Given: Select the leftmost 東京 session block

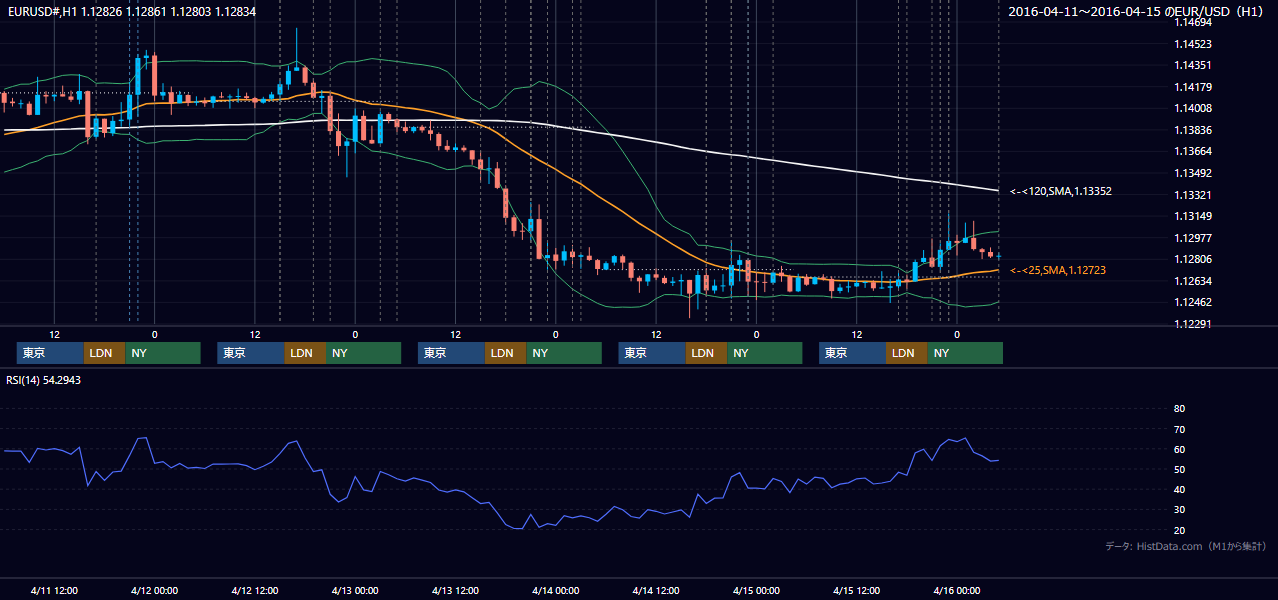Looking at the screenshot, I should tap(50, 353).
